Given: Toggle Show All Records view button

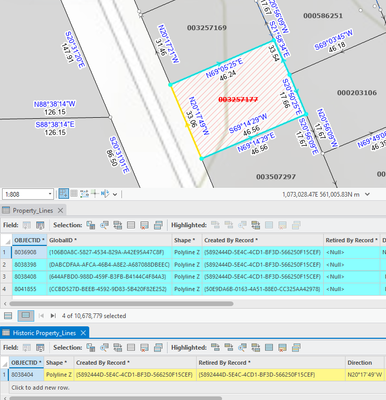Looking at the screenshot, I should (x=8, y=316).
